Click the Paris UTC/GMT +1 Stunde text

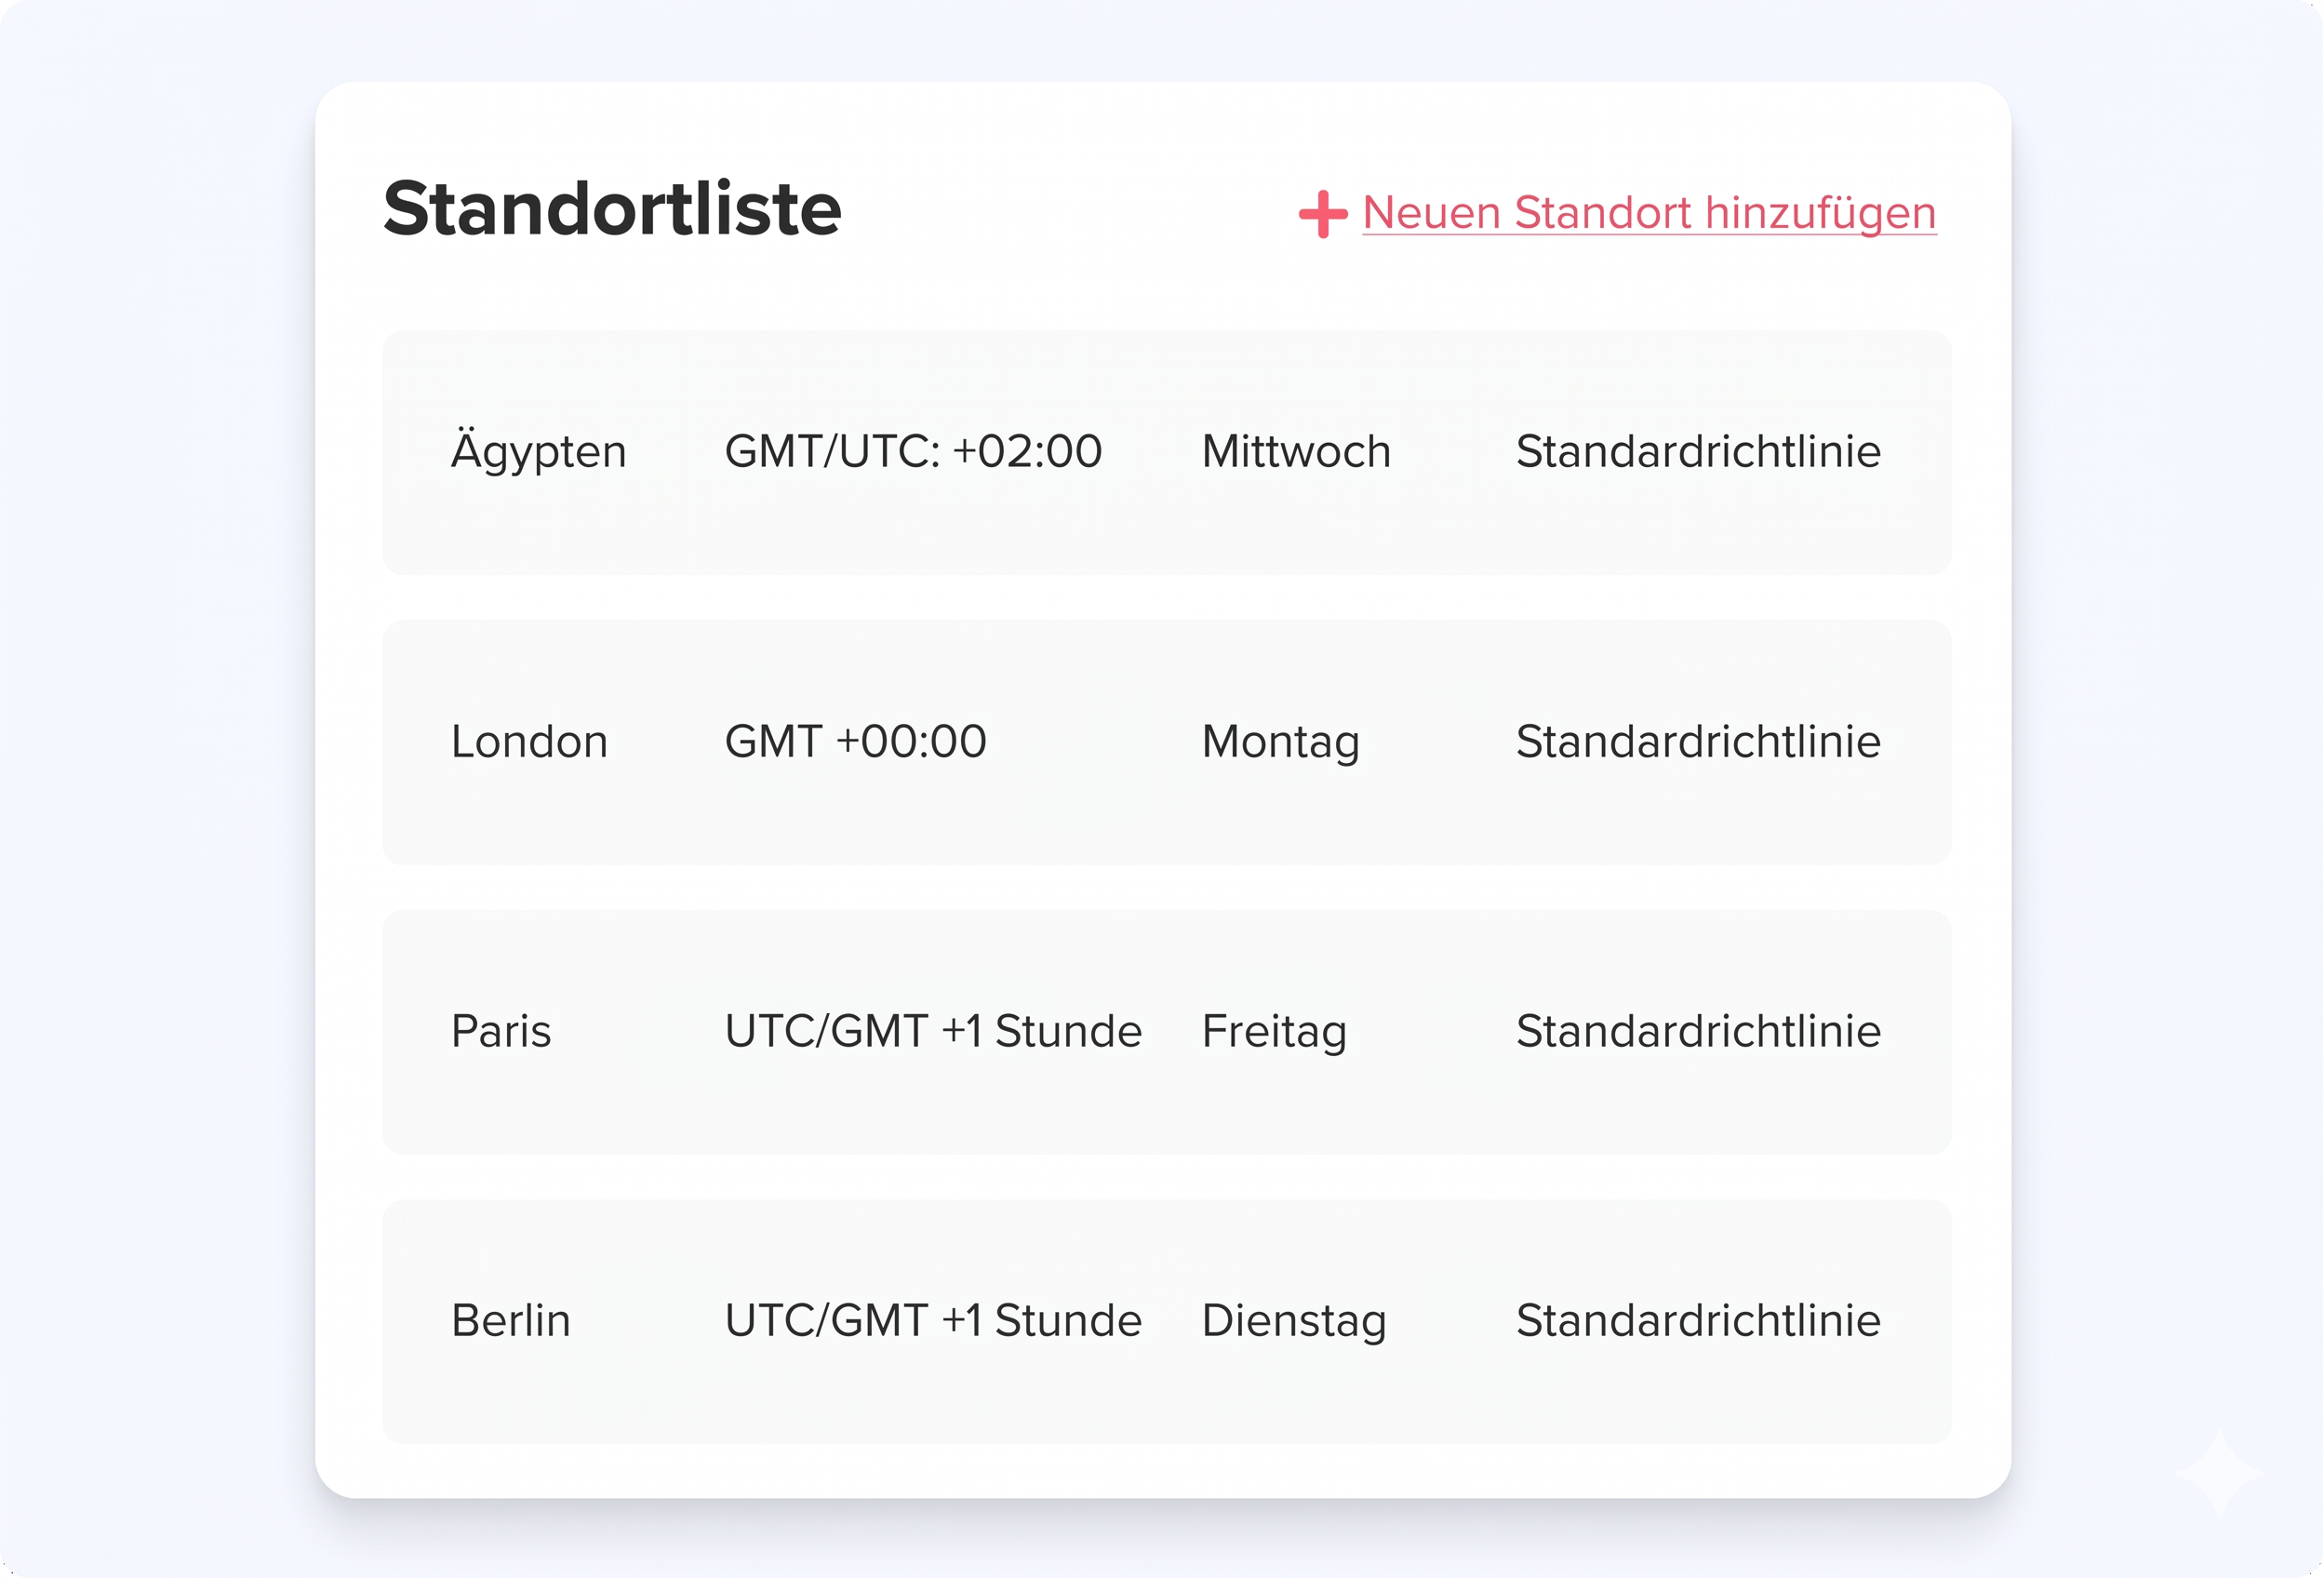click(x=933, y=1031)
